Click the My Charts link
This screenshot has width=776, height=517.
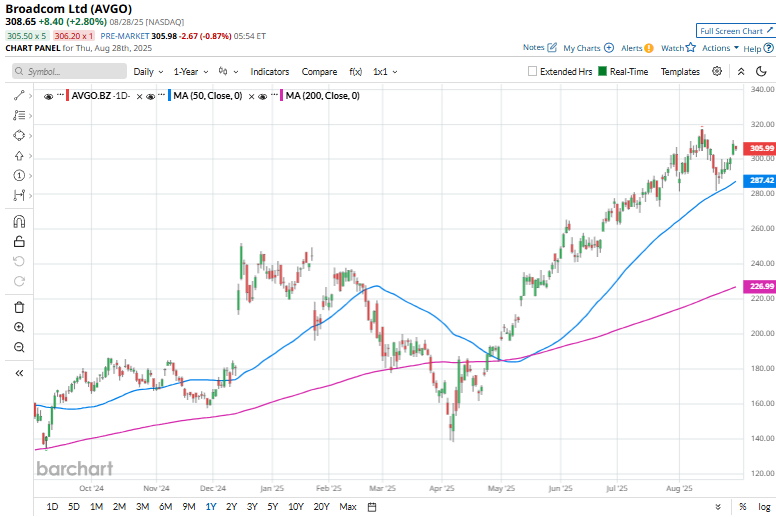pyautogui.click(x=582, y=48)
